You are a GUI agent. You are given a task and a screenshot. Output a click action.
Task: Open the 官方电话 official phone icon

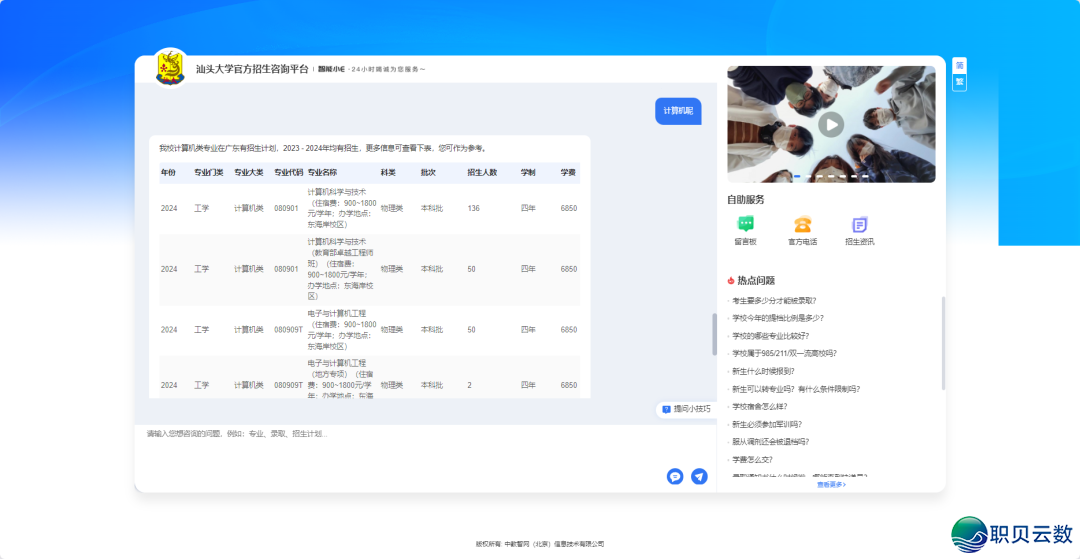point(802,226)
